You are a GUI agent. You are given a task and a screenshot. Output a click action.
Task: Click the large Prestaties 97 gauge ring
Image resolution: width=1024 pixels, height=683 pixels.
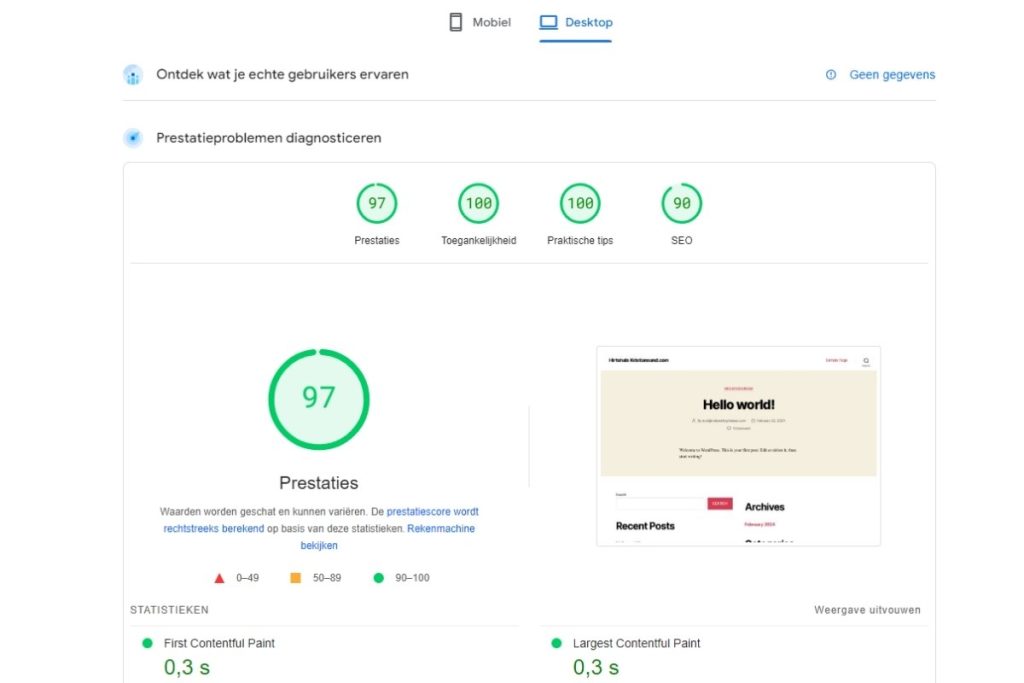[x=318, y=398]
